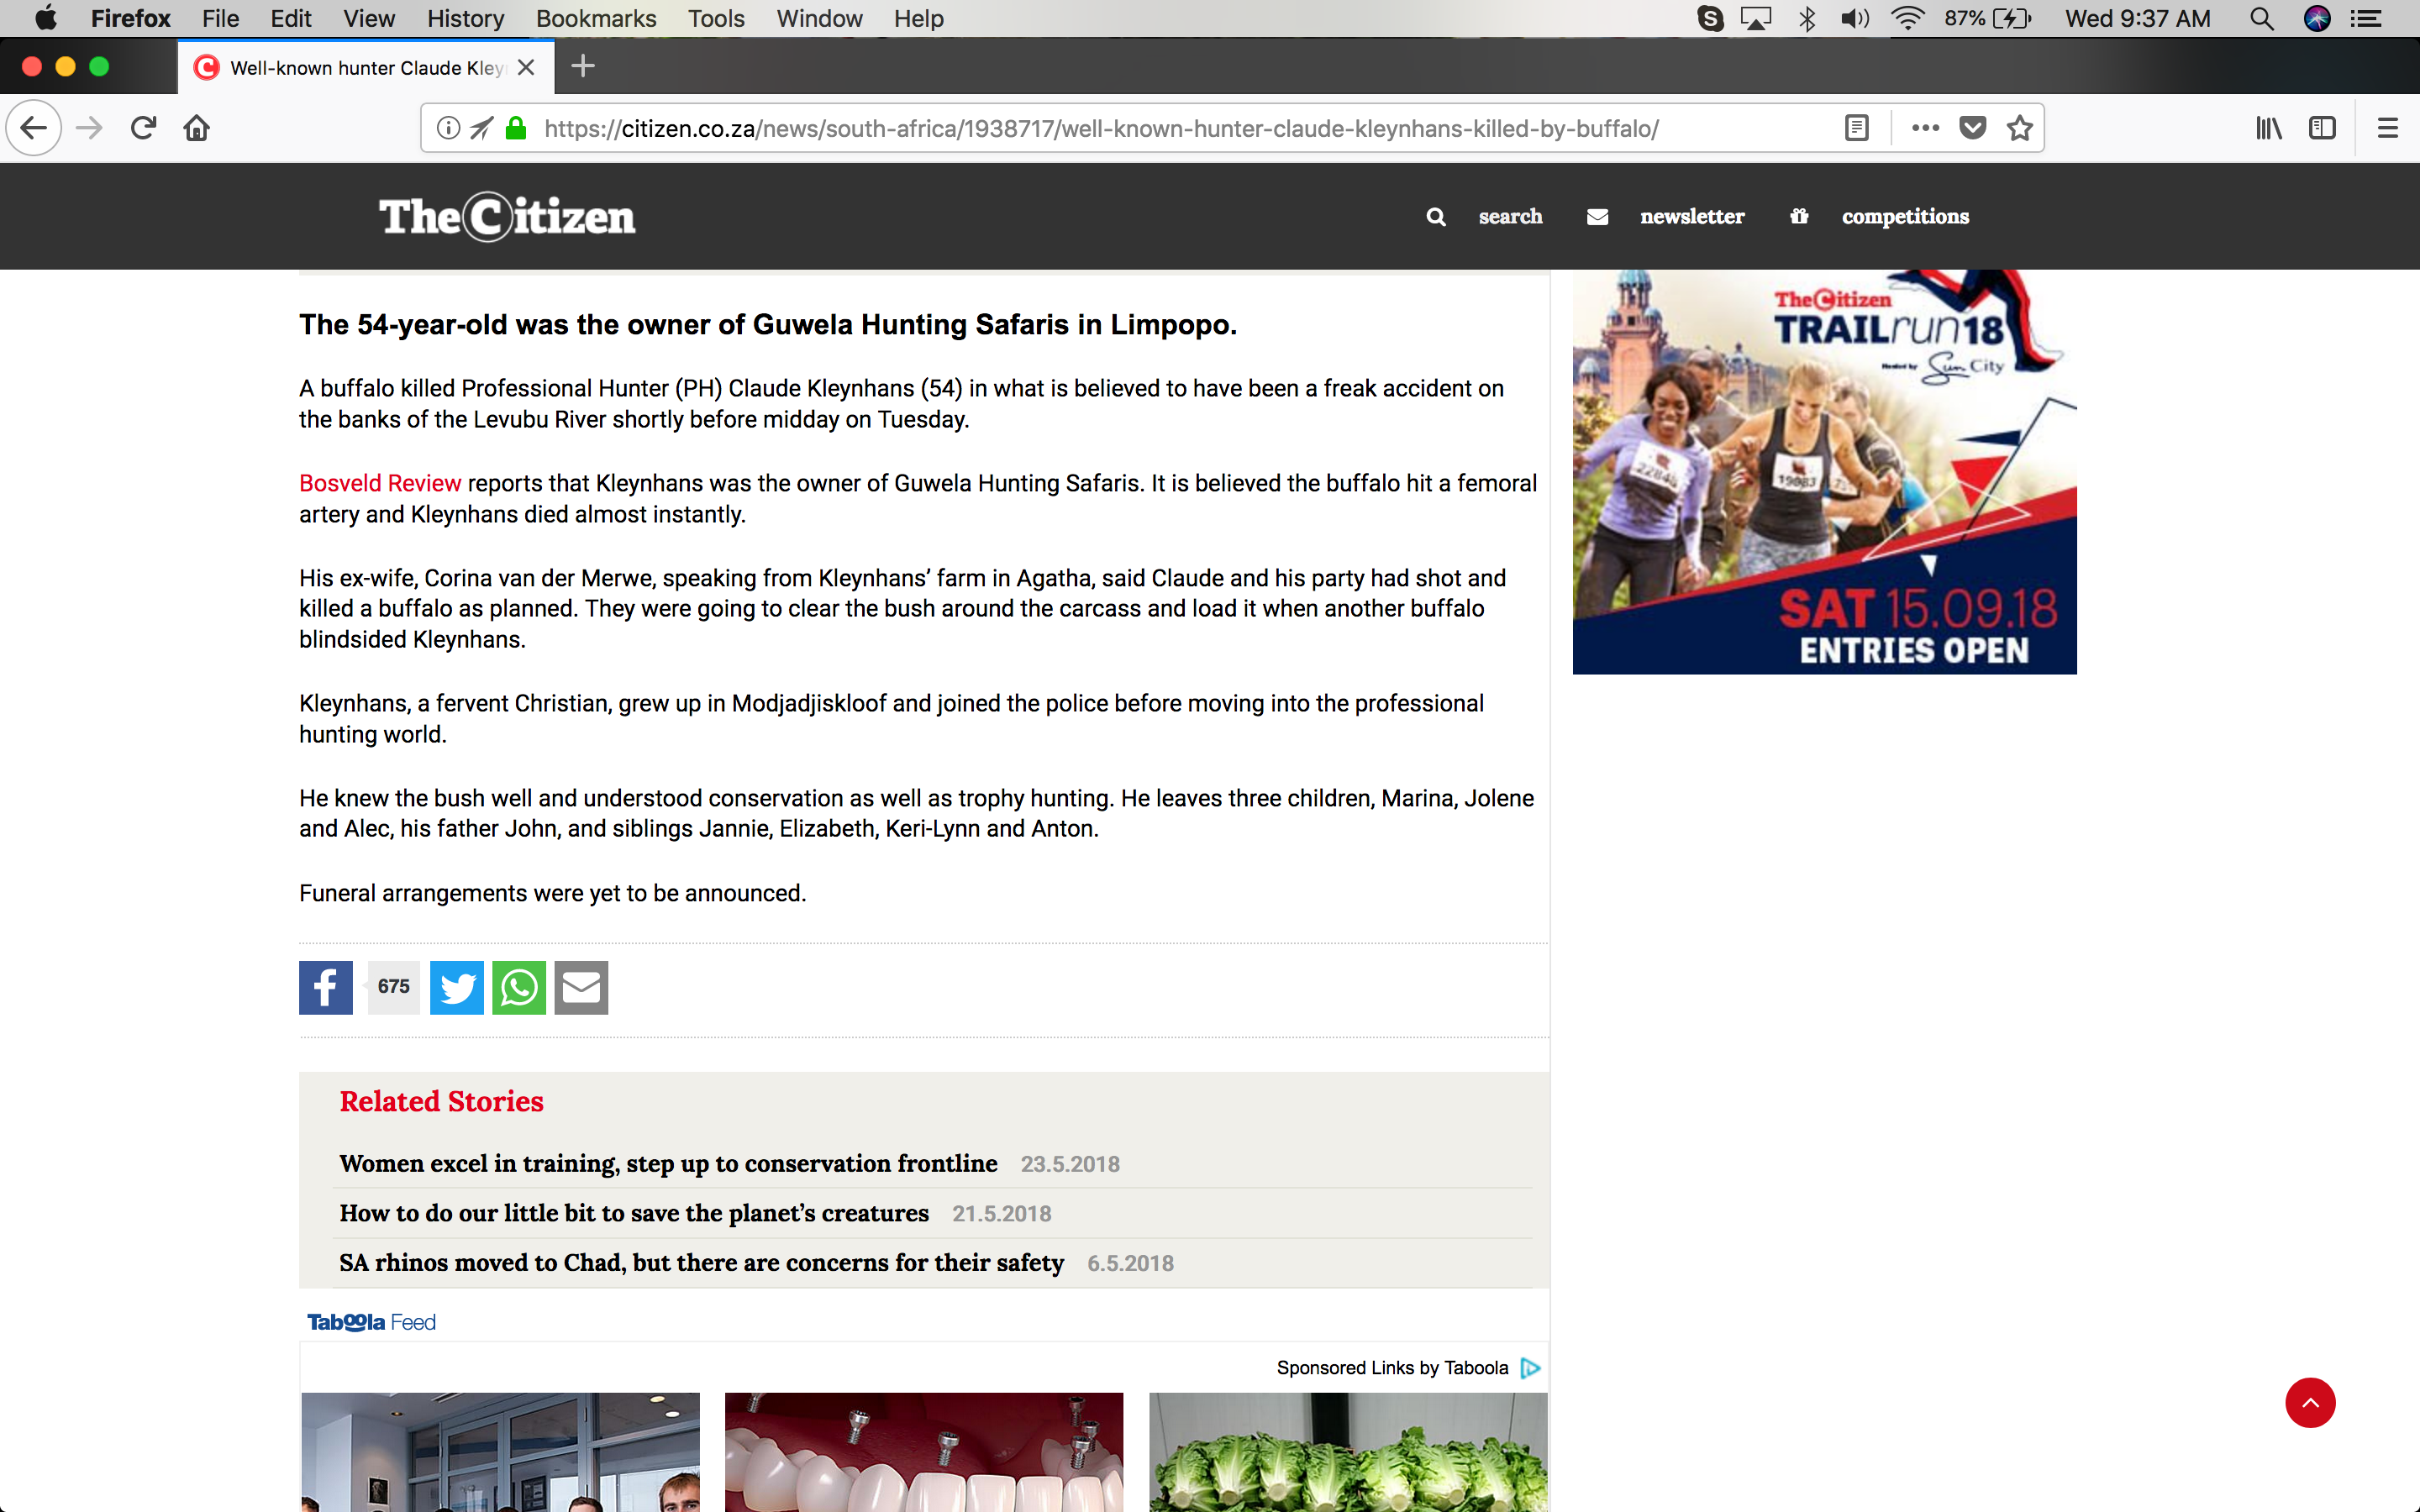Open Bluetooth status menu
The height and width of the screenshot is (1512, 2420).
coord(1807,18)
